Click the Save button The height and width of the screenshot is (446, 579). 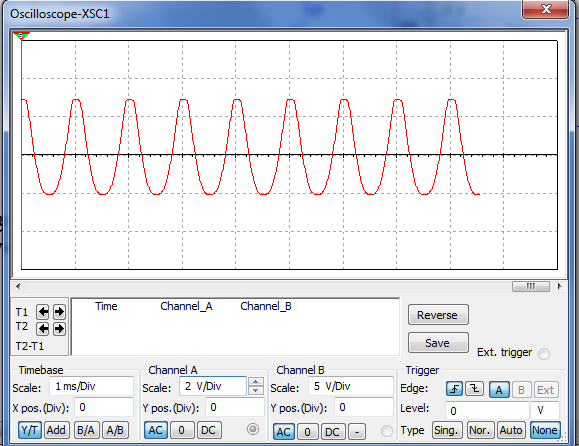click(x=438, y=343)
